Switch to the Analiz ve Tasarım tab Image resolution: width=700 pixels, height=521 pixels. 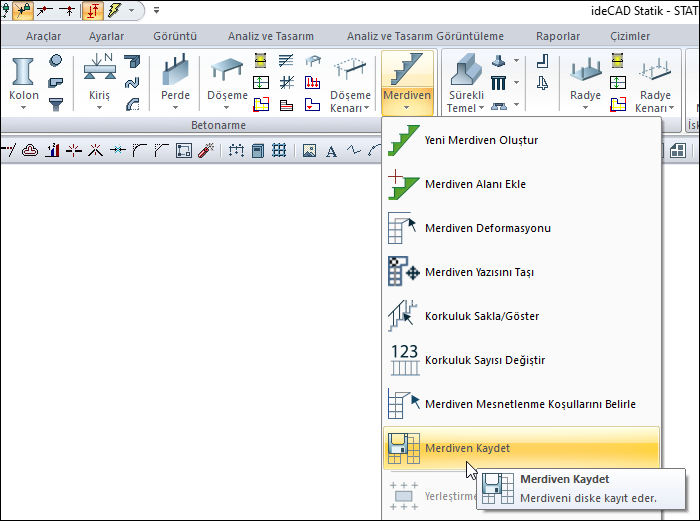(271, 36)
